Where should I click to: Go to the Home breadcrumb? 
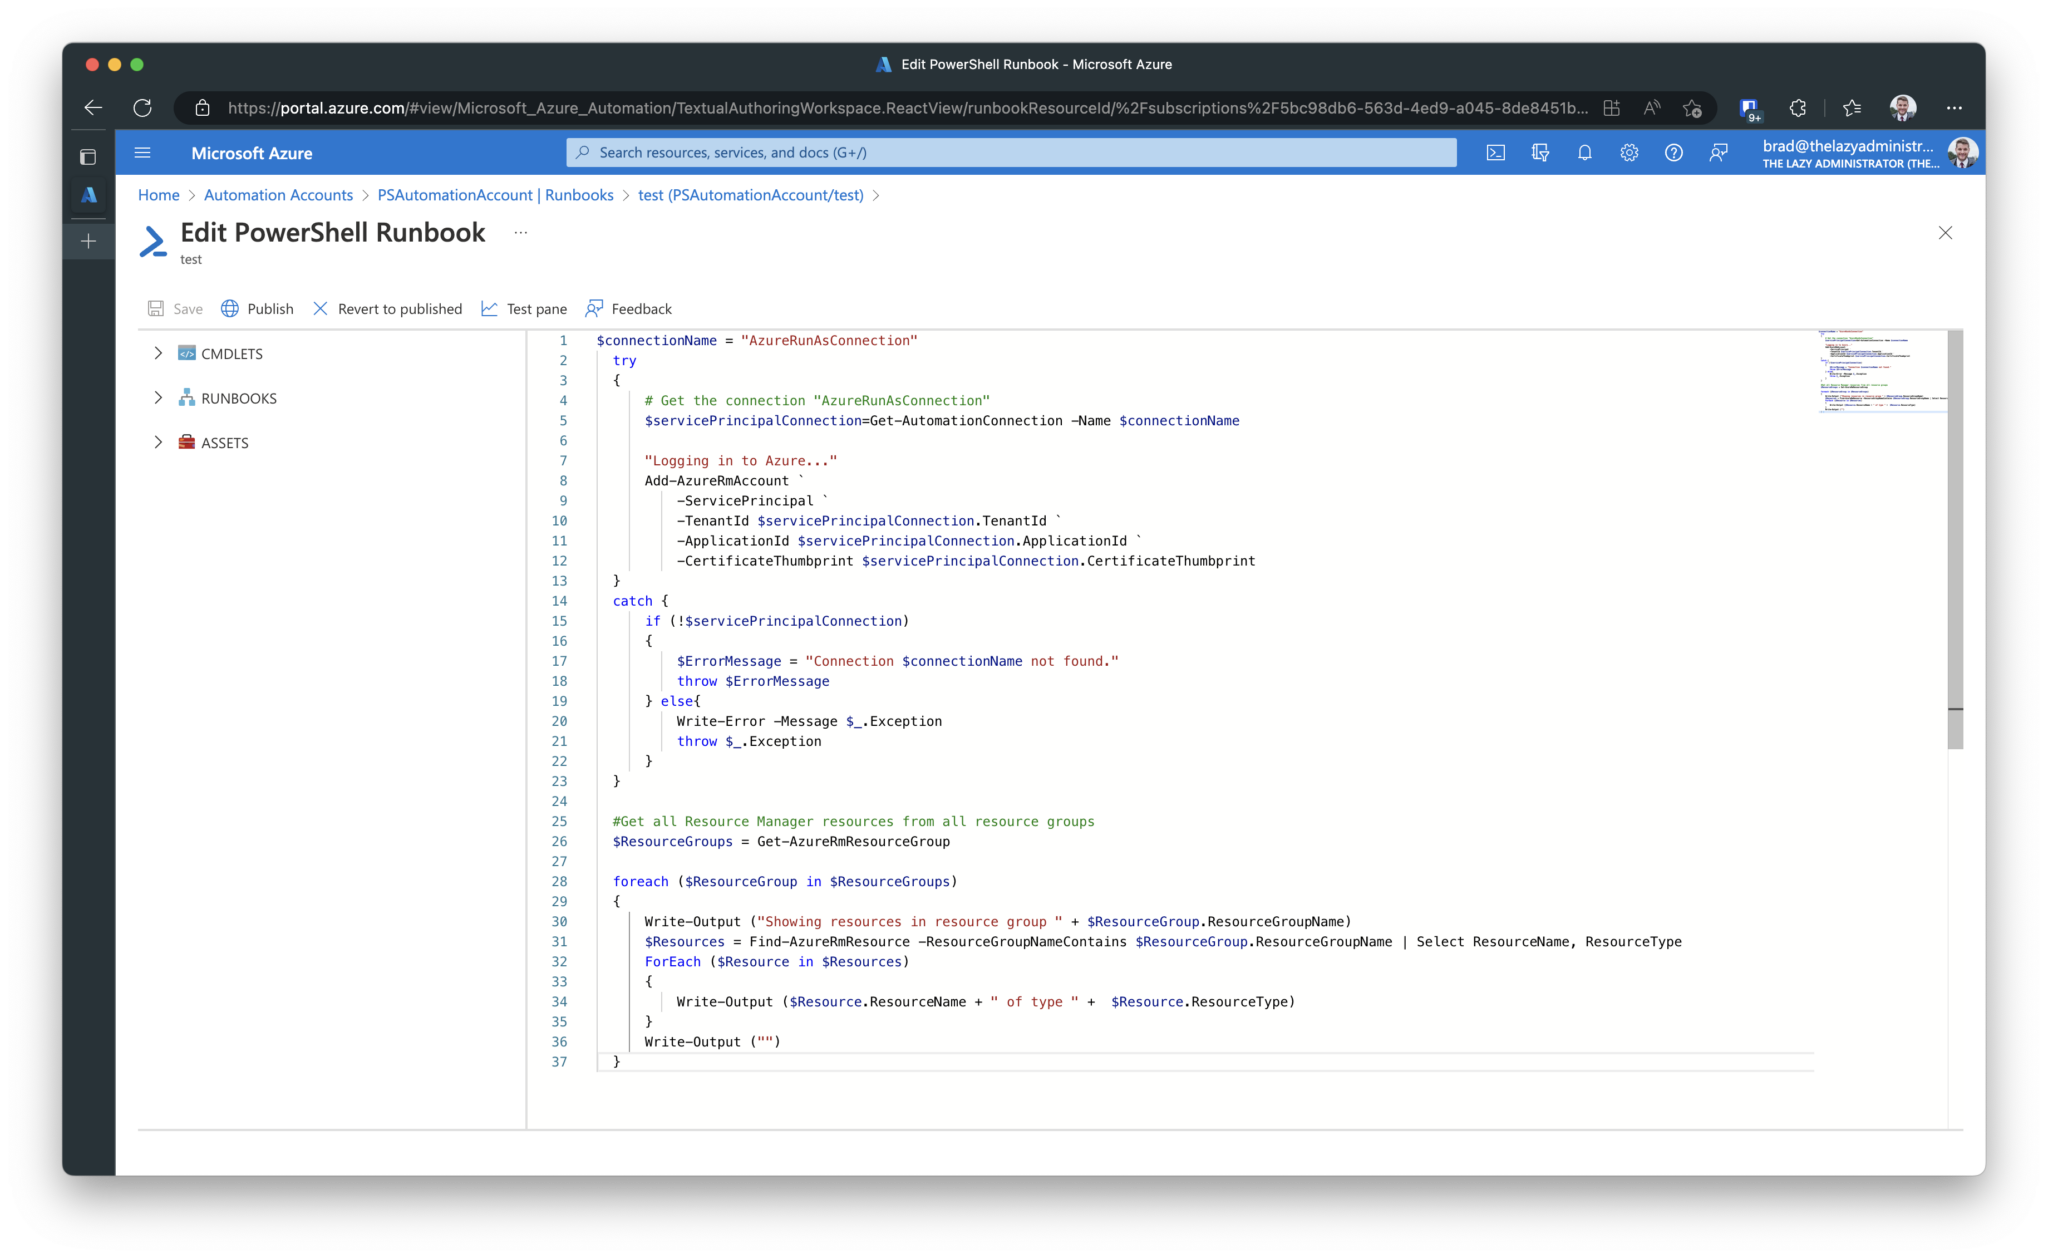tap(159, 195)
